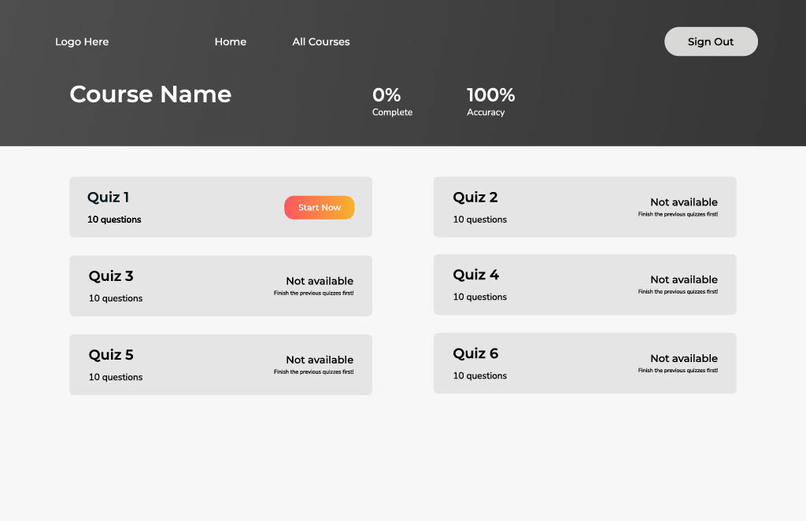Click the Logo Here link
This screenshot has width=806, height=521.
[82, 42]
